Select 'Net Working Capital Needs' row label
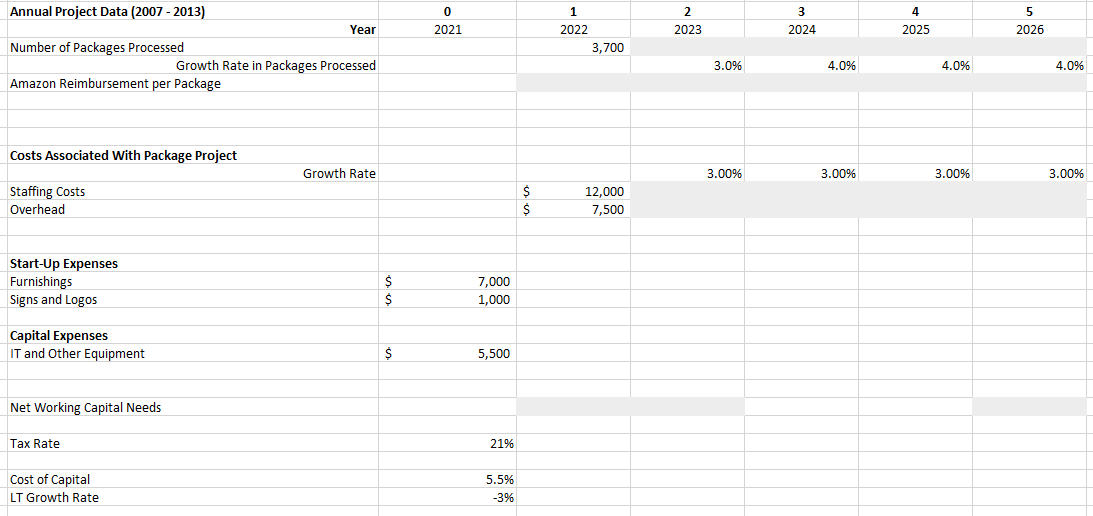Image resolution: width=1093 pixels, height=516 pixels. click(x=85, y=407)
